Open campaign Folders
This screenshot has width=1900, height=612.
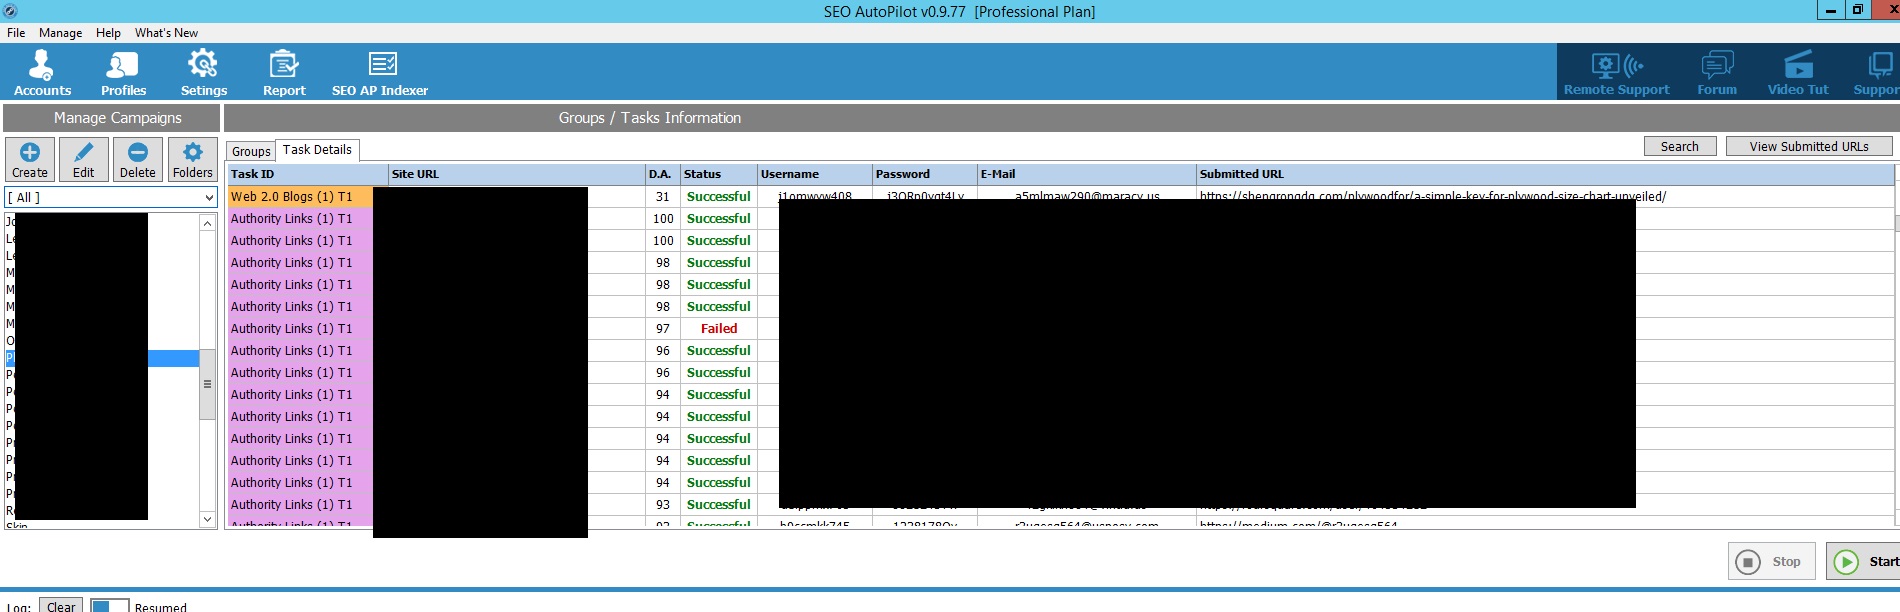(192, 160)
